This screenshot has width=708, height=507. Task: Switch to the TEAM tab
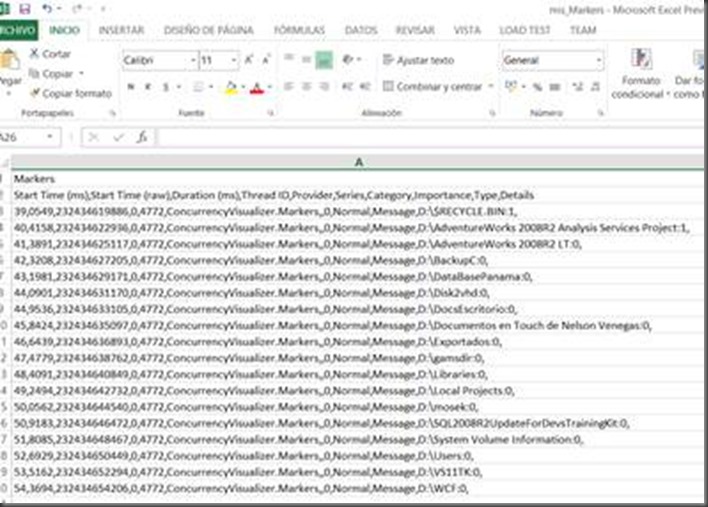click(583, 30)
